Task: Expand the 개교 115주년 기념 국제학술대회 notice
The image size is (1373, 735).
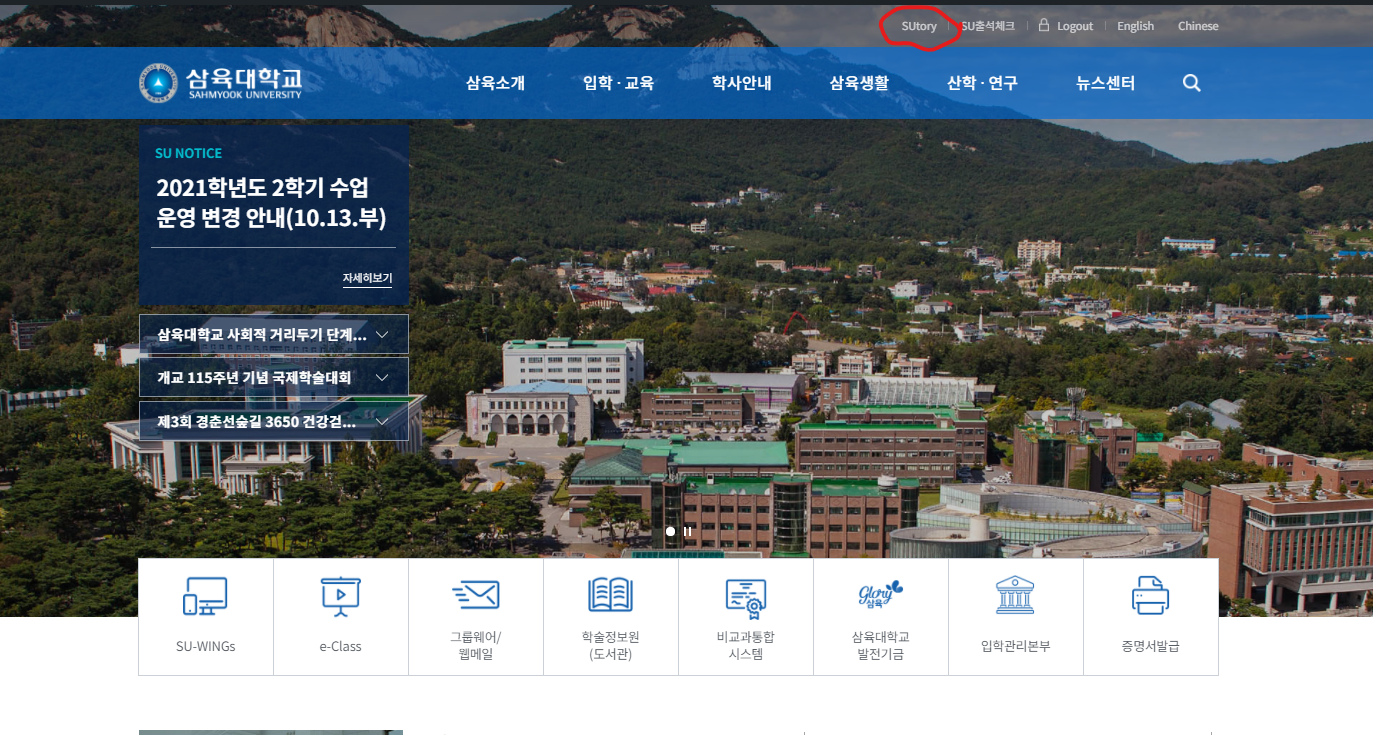Action: (273, 378)
